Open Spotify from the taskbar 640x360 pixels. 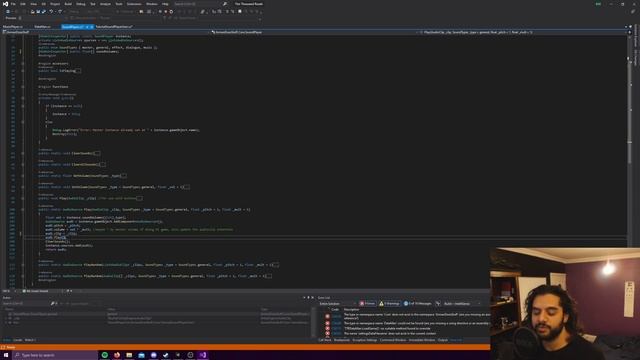pyautogui.click(x=105, y=355)
